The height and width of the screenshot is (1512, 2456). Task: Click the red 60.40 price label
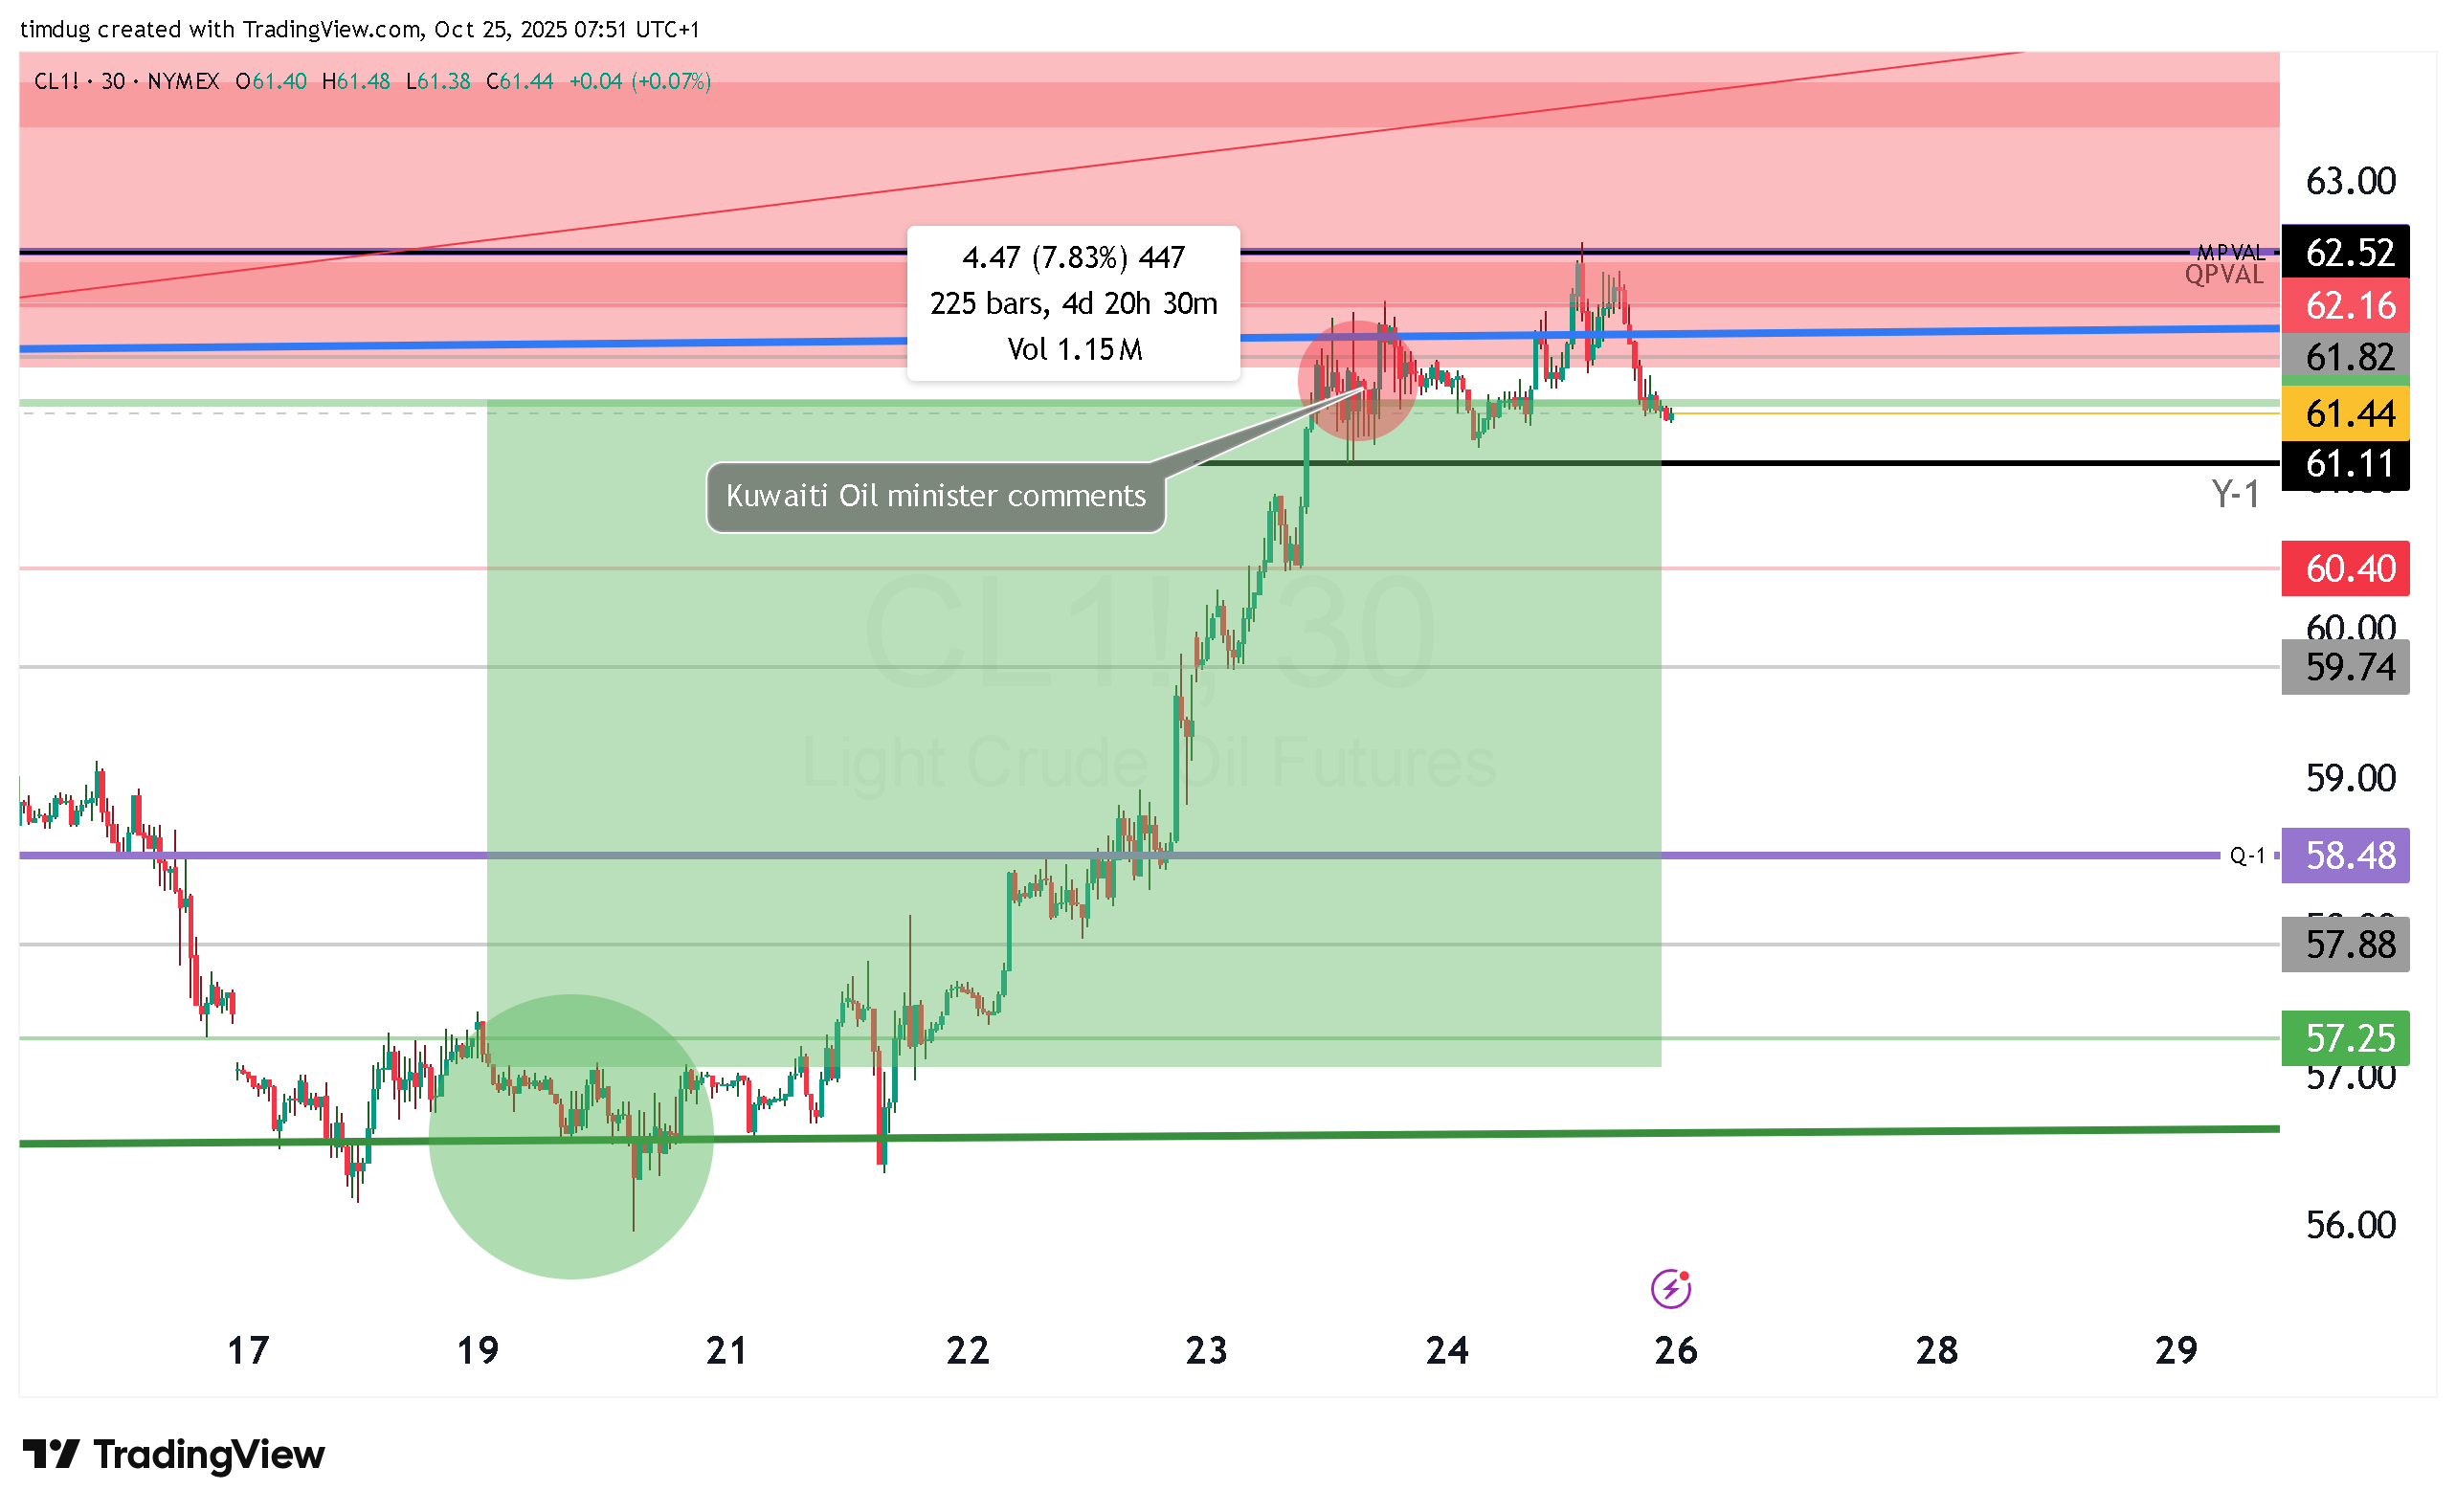pyautogui.click(x=2345, y=568)
